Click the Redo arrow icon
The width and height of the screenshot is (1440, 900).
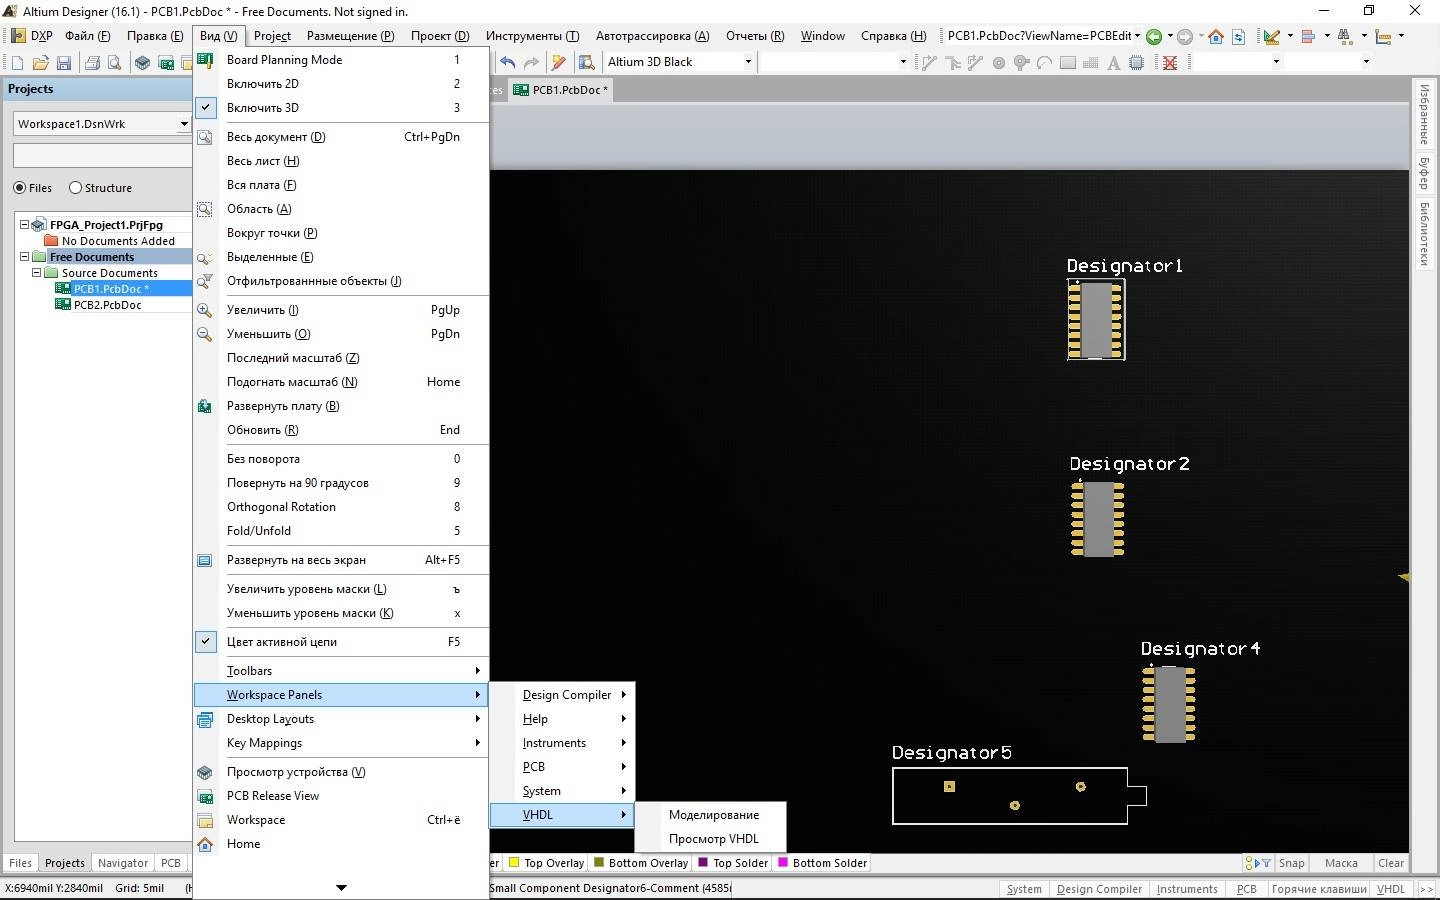531,62
